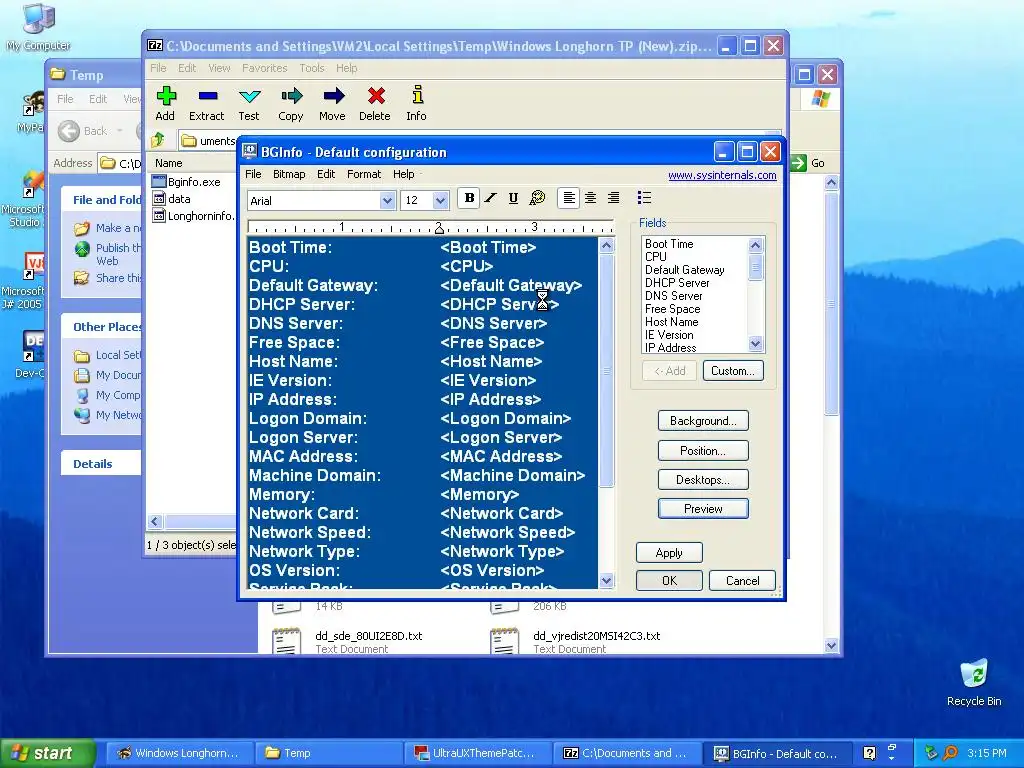Open BGInfo Help menu
This screenshot has height=768, width=1024.
tap(404, 174)
